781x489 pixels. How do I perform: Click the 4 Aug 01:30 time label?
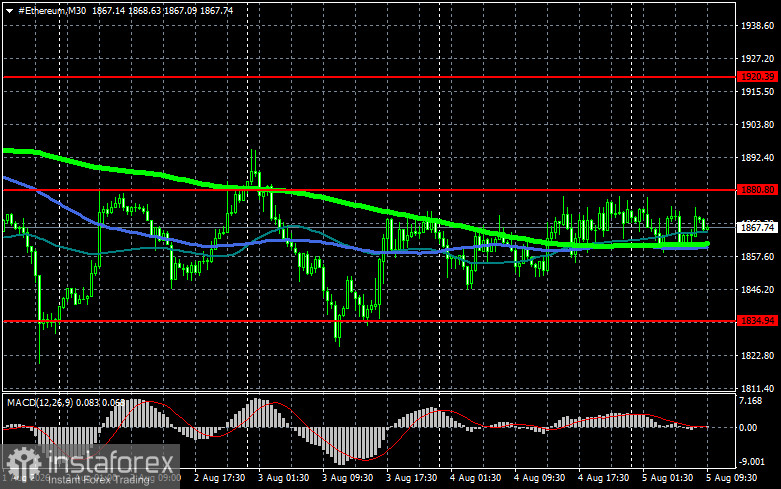pos(475,478)
